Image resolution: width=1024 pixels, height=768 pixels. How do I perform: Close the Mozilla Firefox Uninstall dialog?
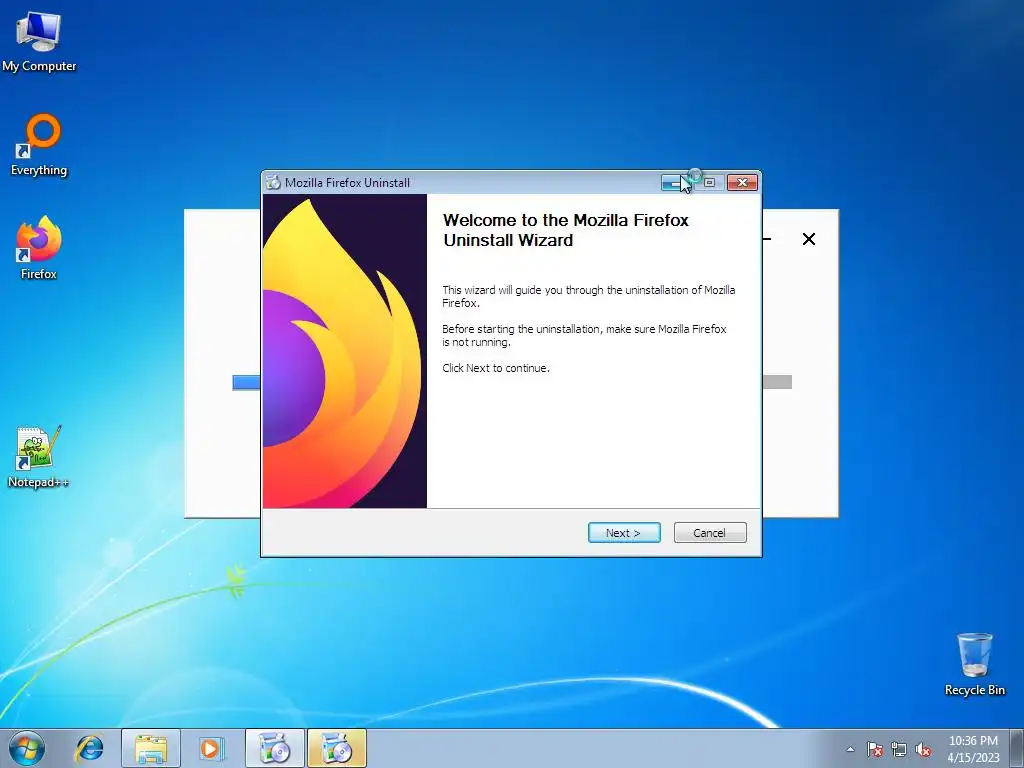point(742,183)
